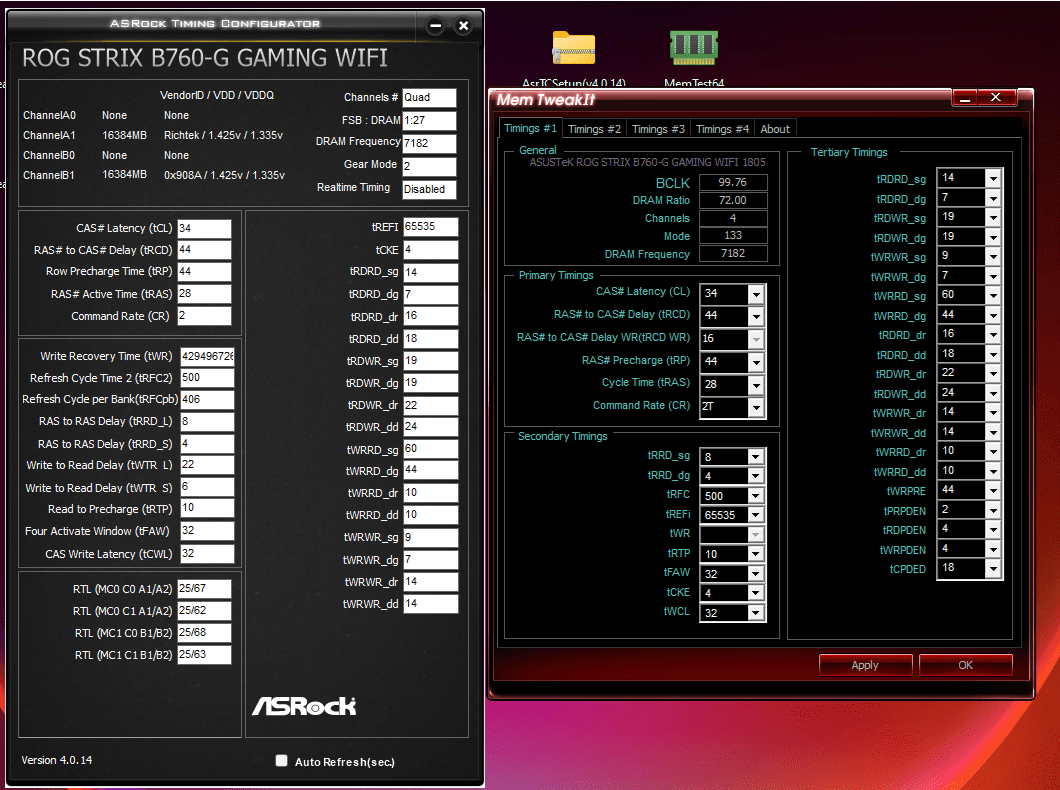Click the tWRWR_dd field in ASRock Timing Configurator
The width and height of the screenshot is (1060, 790).
tap(431, 603)
